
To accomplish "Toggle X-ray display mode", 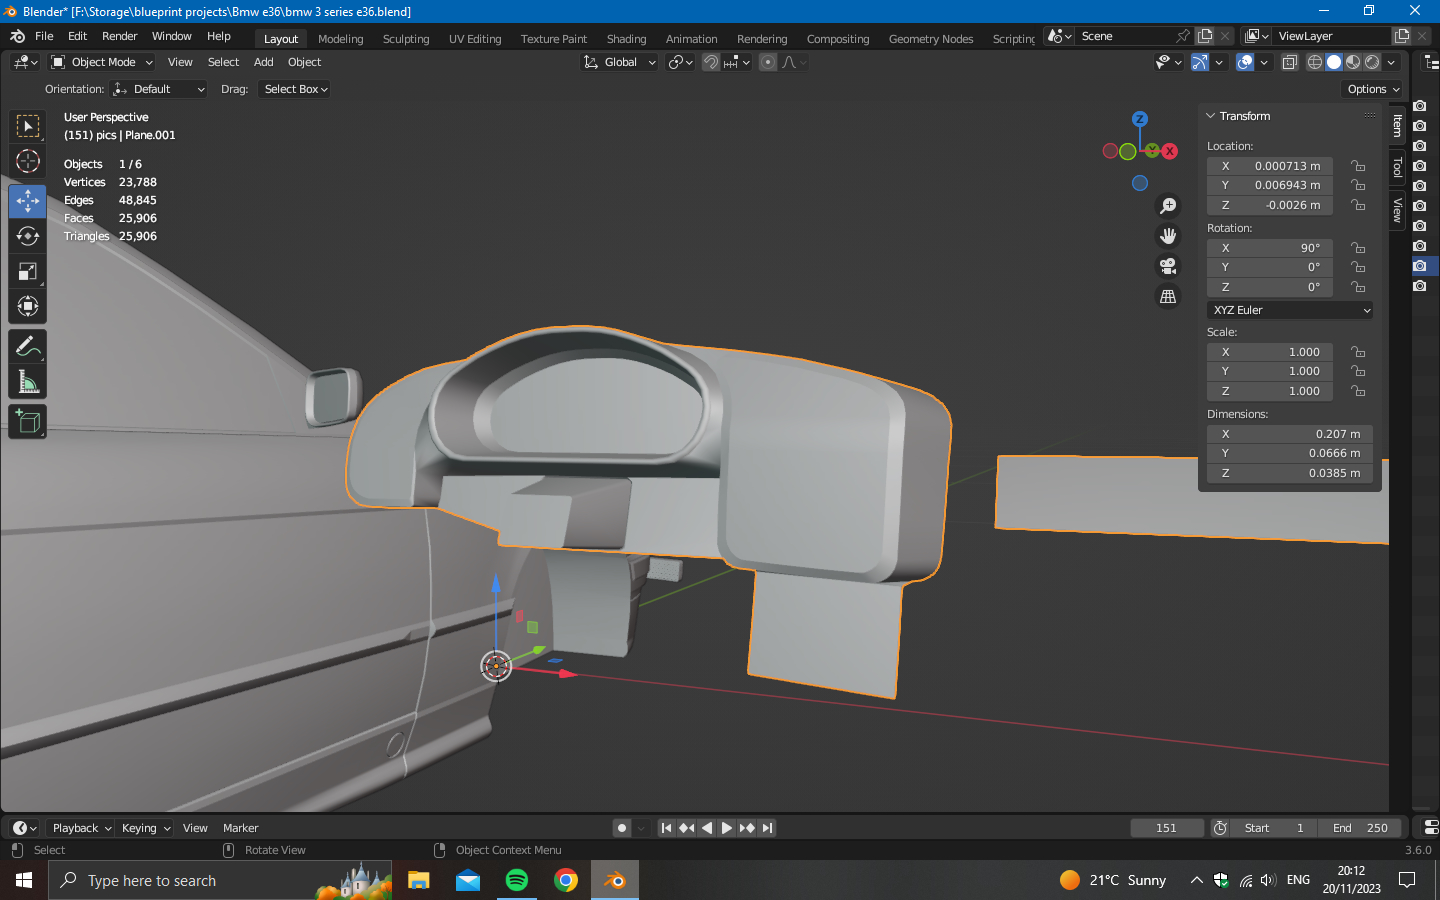I will pyautogui.click(x=1290, y=62).
